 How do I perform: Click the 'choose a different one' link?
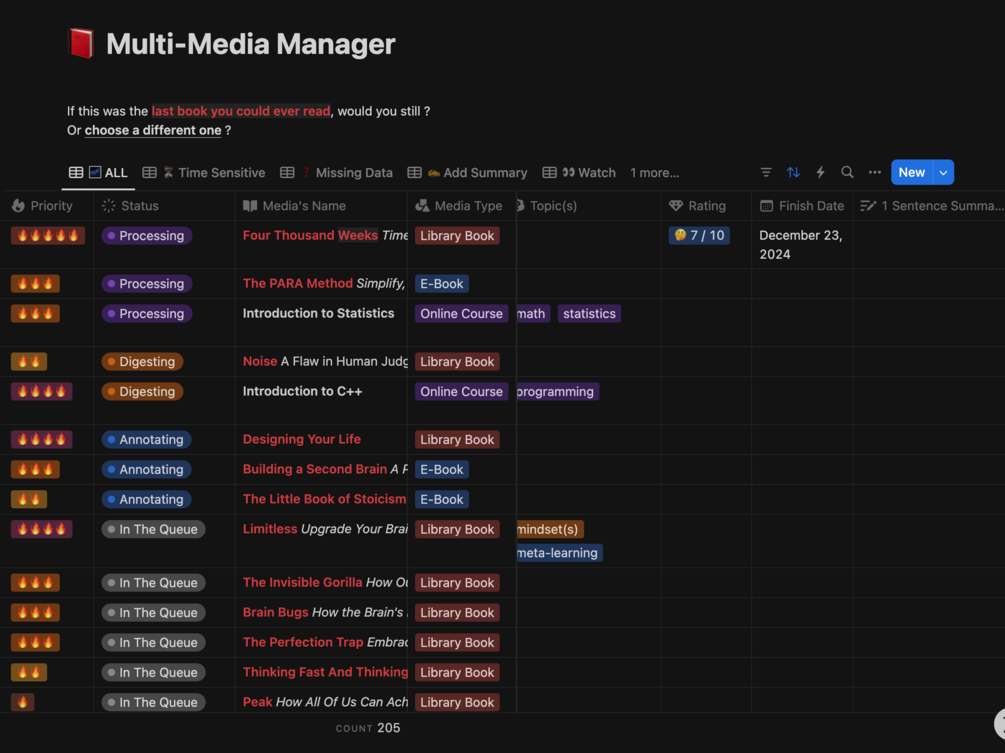(x=153, y=130)
